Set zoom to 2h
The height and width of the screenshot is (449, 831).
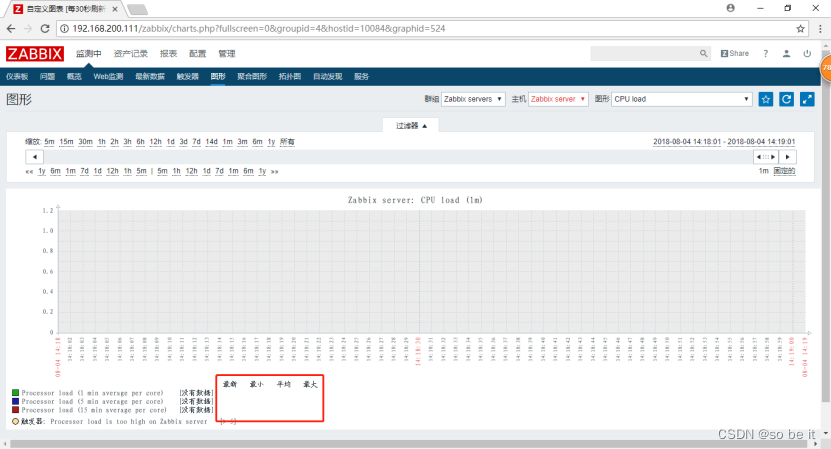pos(114,142)
